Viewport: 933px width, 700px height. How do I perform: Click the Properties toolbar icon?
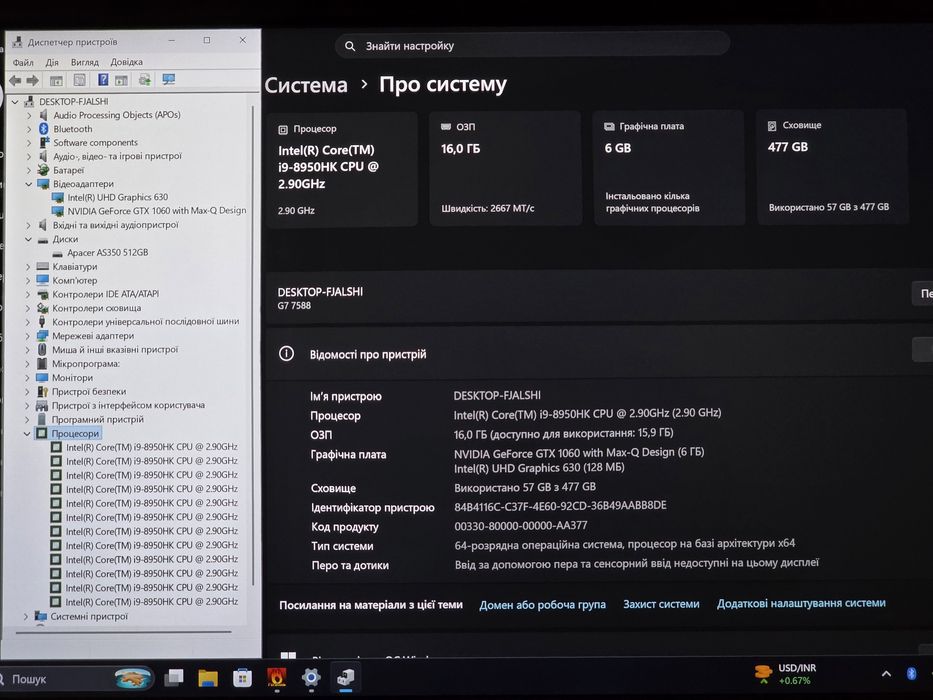tap(79, 80)
